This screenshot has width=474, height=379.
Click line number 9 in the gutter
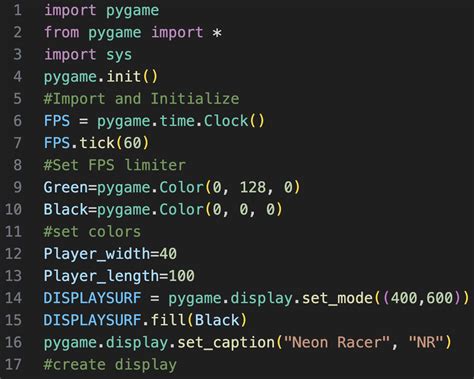point(18,187)
